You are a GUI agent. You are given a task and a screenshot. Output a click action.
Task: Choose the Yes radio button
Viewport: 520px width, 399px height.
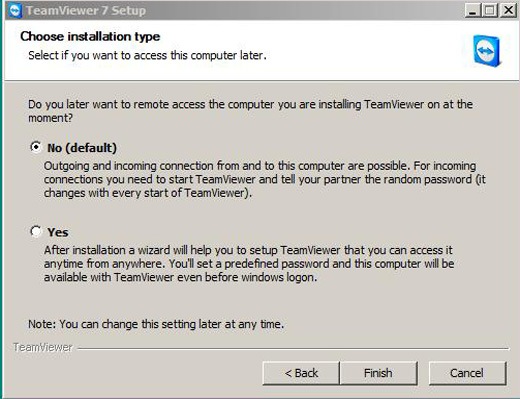click(36, 231)
